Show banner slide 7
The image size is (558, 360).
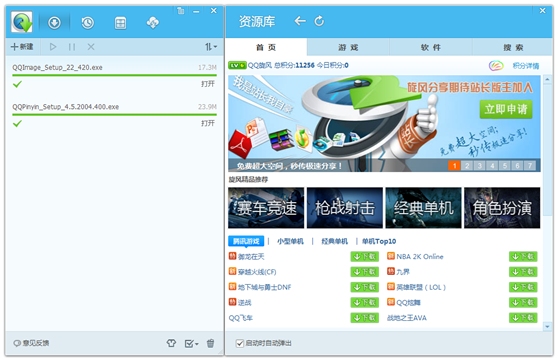[x=530, y=165]
